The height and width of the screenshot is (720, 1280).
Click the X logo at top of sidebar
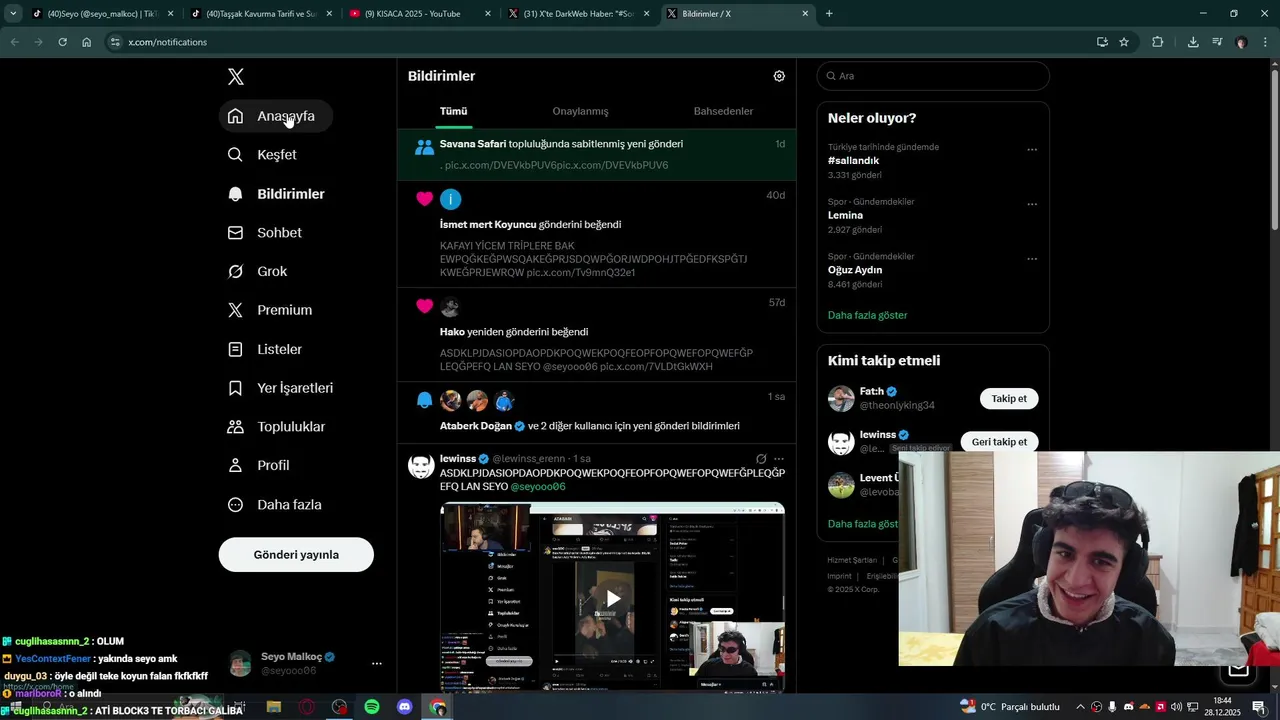pos(236,77)
